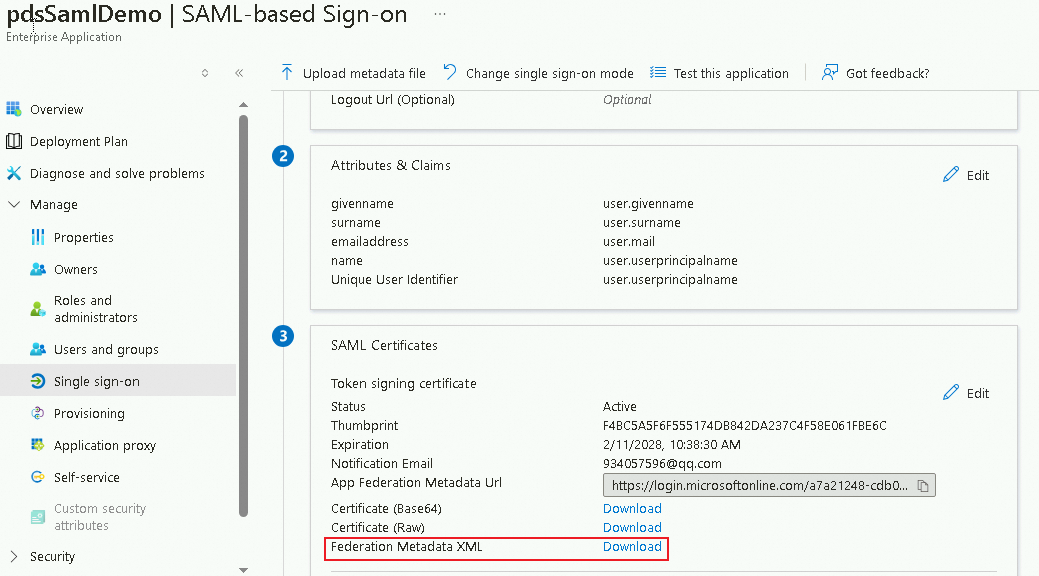This screenshot has height=576, width=1039.
Task: Download Federation Metadata XML
Action: tap(632, 547)
